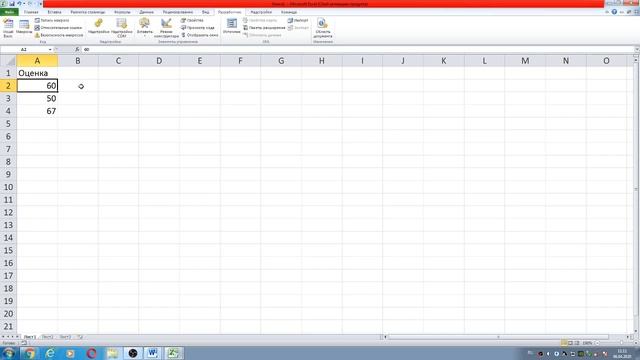
Task: Click the Name Box field
Action: click(x=24, y=49)
